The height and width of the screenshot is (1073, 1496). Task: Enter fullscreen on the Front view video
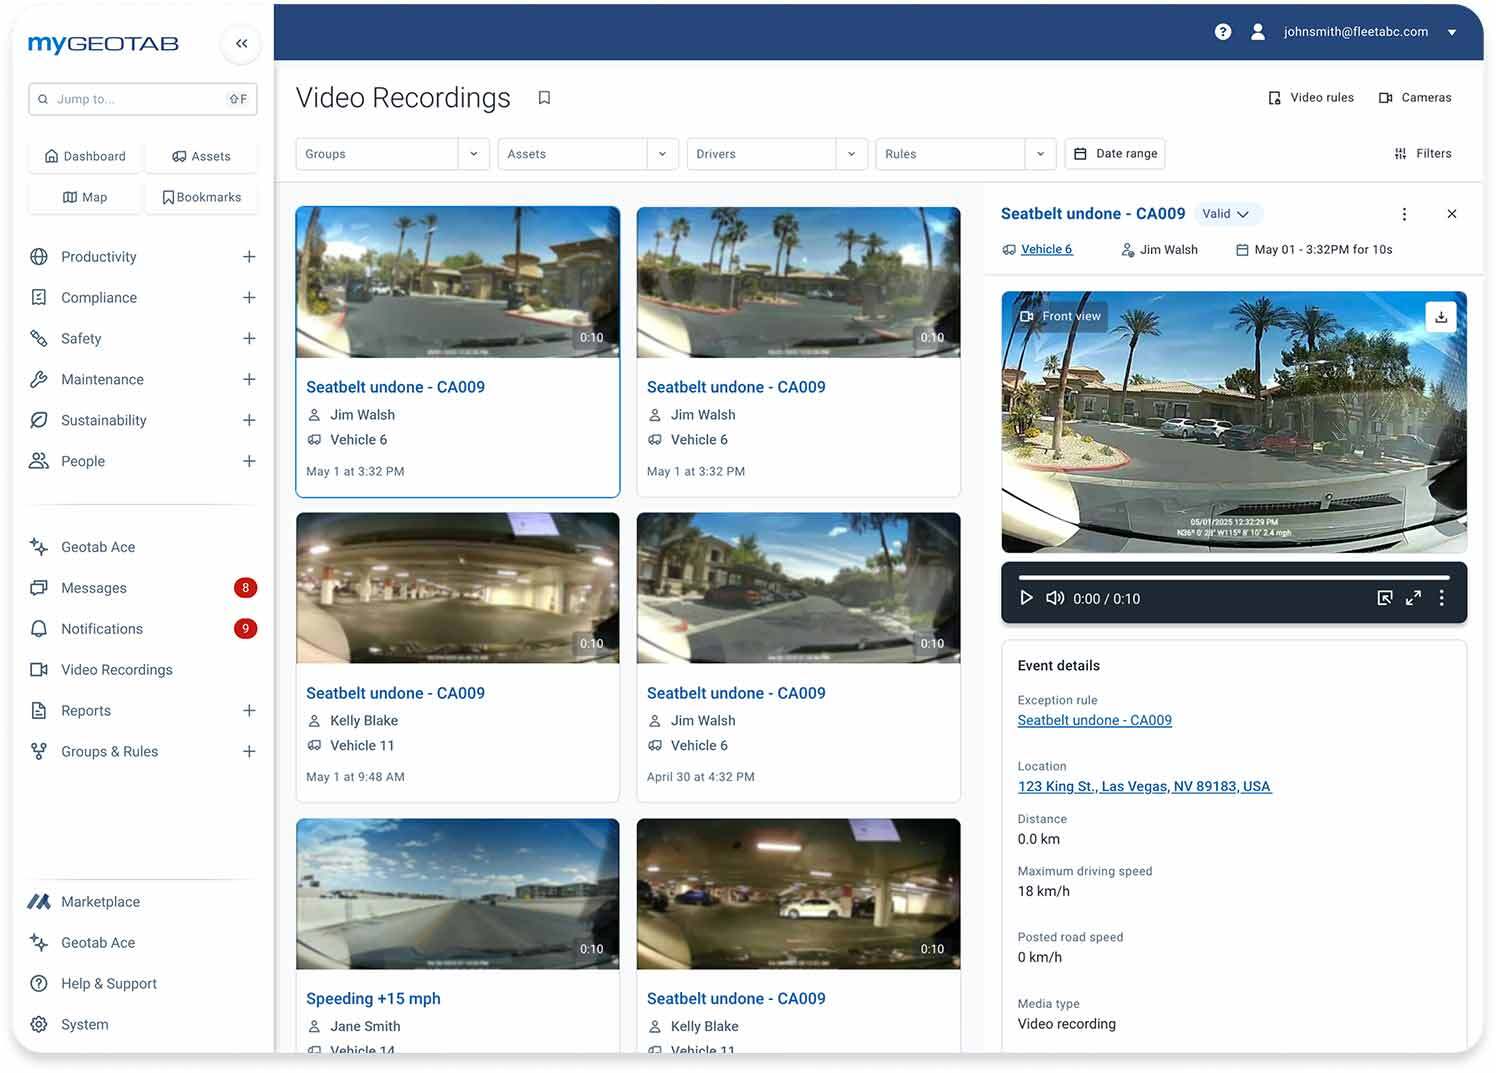[1413, 597]
